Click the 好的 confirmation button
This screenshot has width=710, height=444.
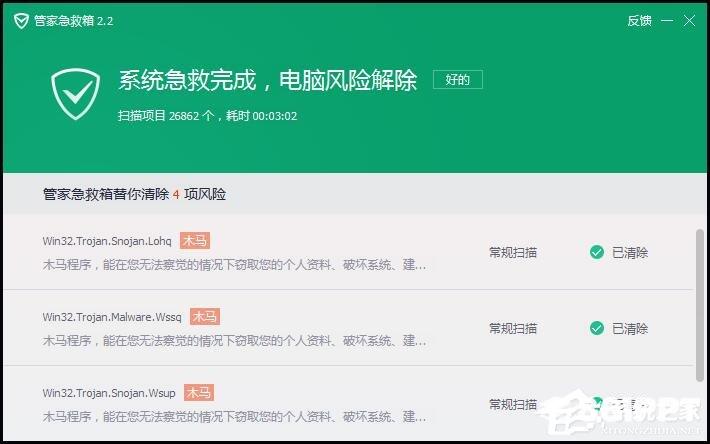pos(458,80)
